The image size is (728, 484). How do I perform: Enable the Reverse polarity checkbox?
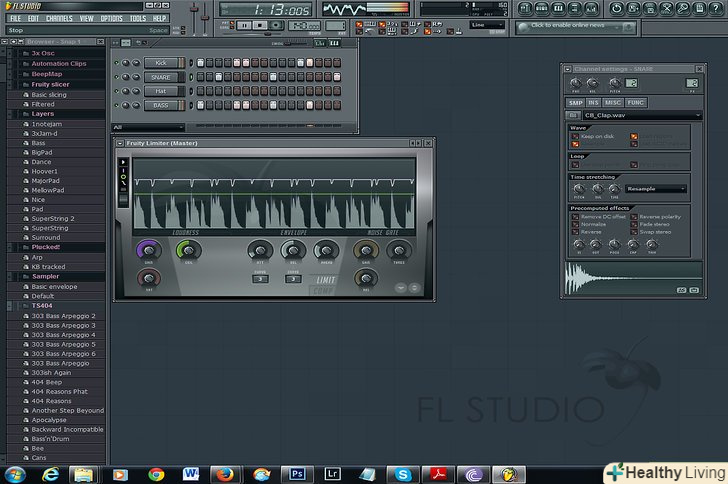pos(635,216)
